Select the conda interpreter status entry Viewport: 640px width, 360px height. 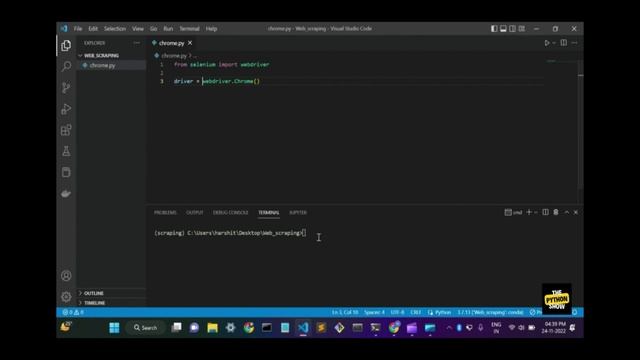[x=490, y=312]
